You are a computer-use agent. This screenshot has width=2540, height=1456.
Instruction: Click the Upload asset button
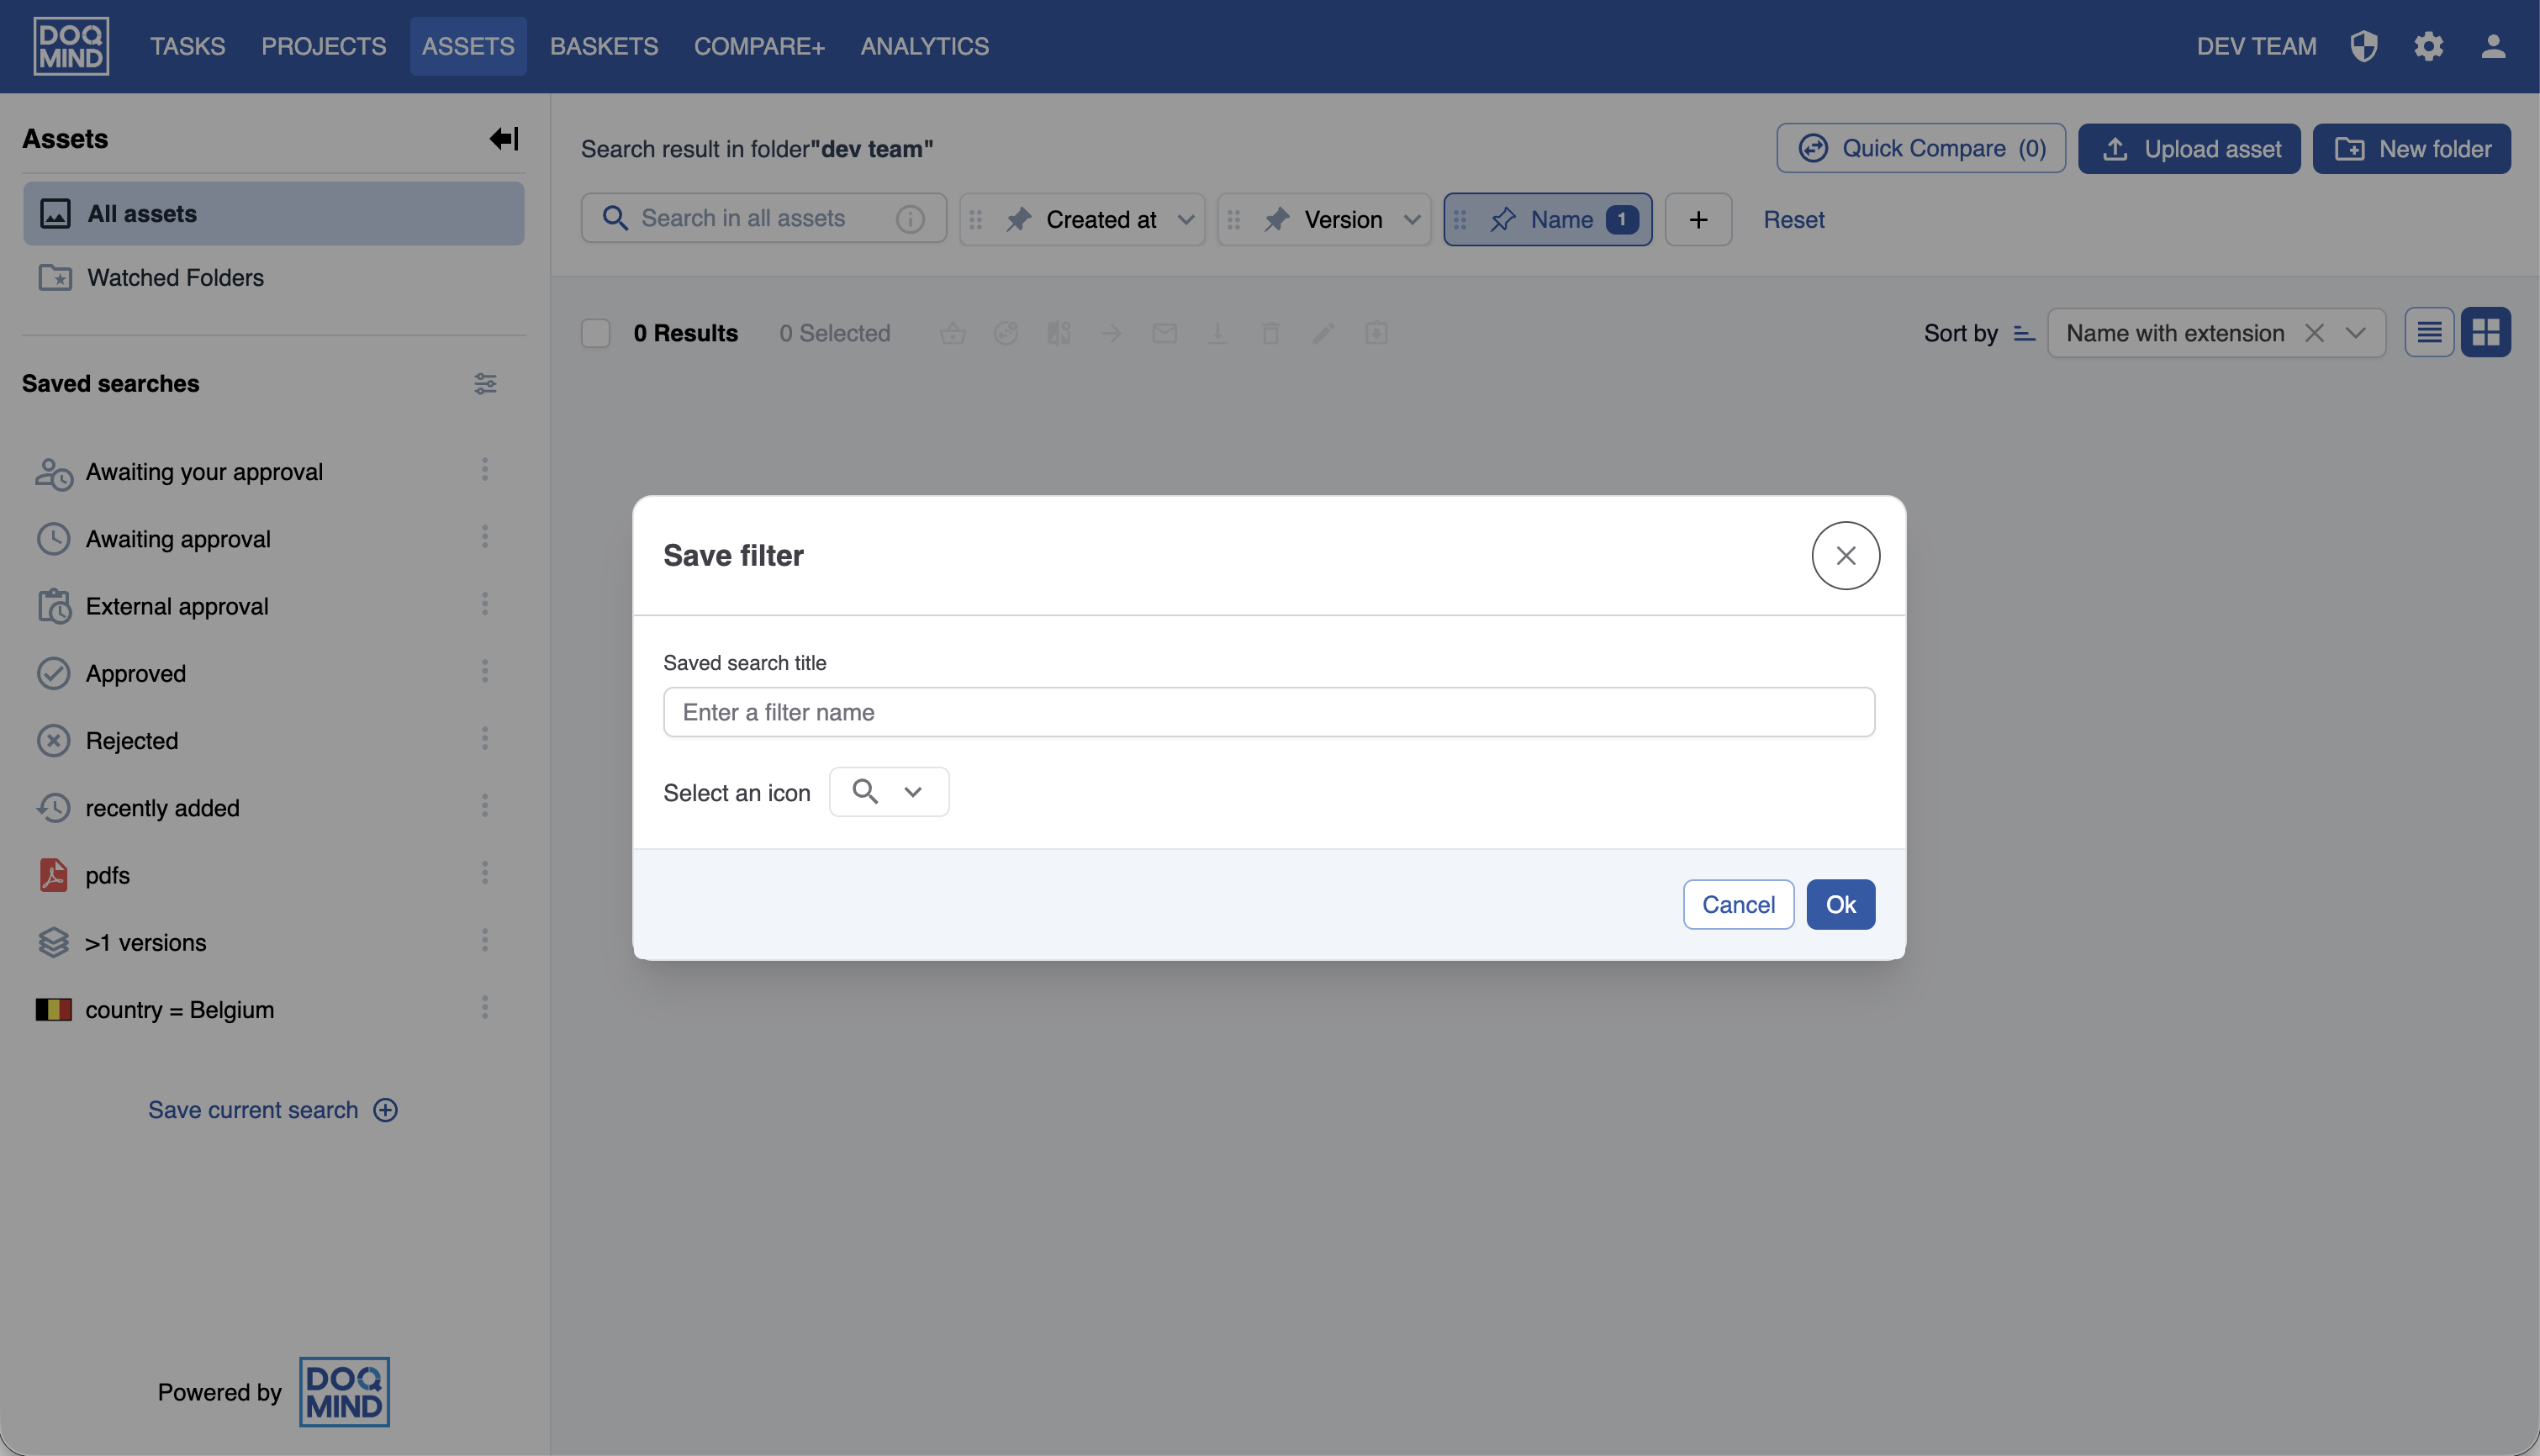tap(2190, 149)
